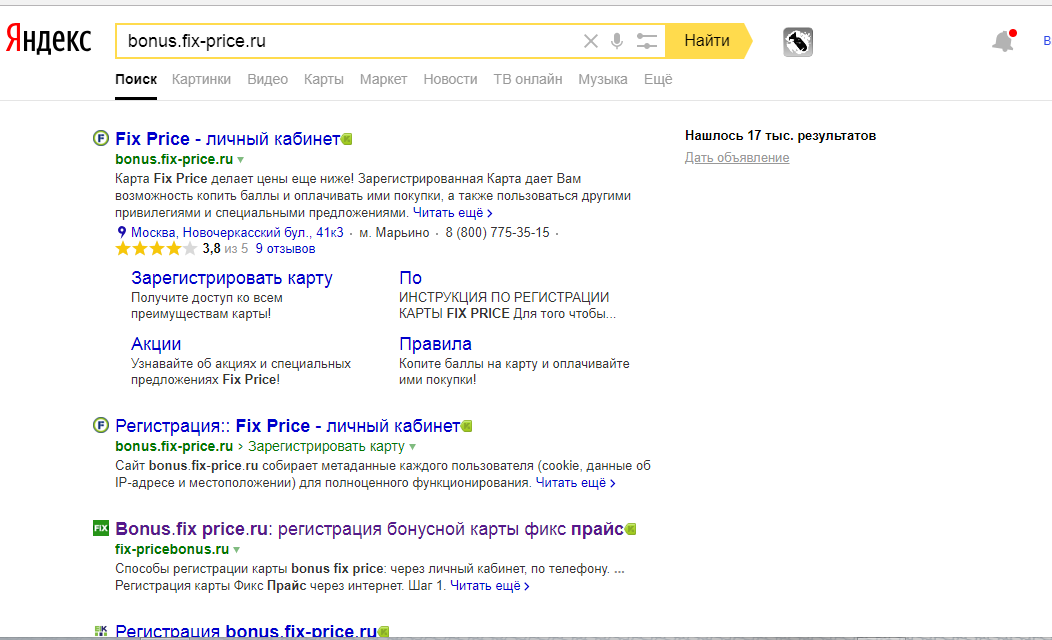1052x640 pixels.
Task: Click the yellow Найти search button
Action: tap(707, 41)
